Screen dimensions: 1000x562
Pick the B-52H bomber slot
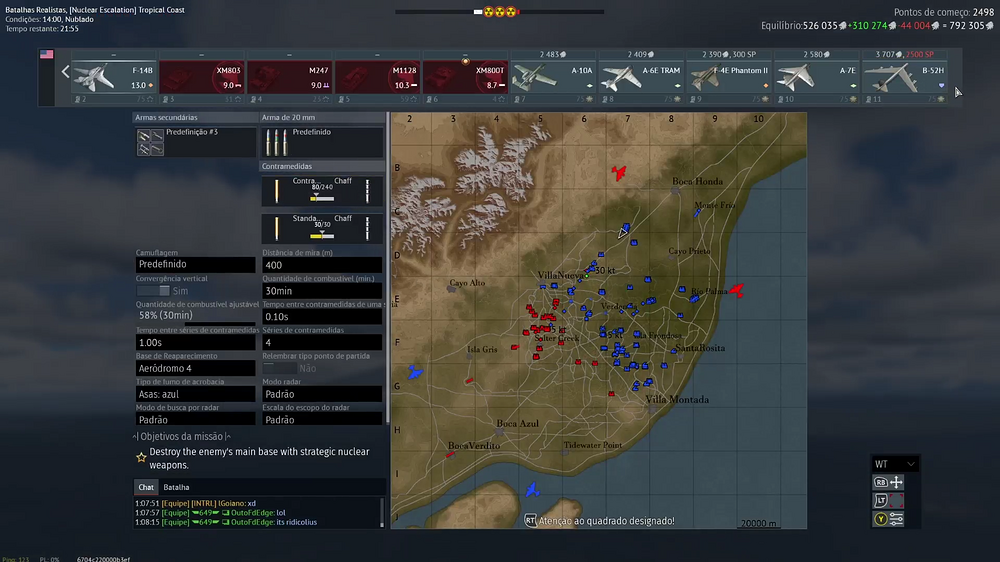tap(905, 77)
